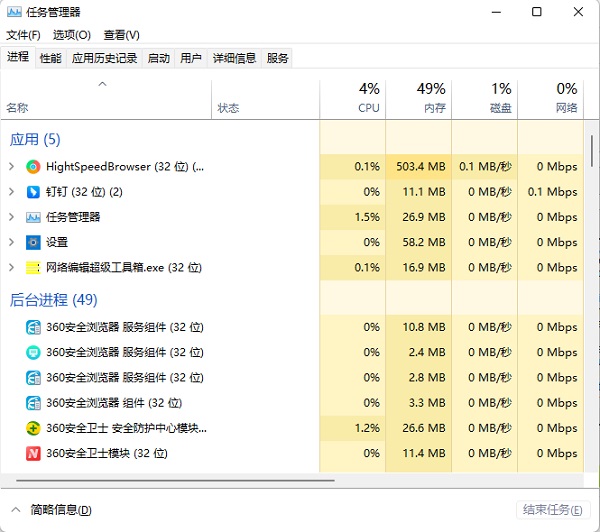
Task: Click the 结束任务(E) button
Action: (x=553, y=510)
